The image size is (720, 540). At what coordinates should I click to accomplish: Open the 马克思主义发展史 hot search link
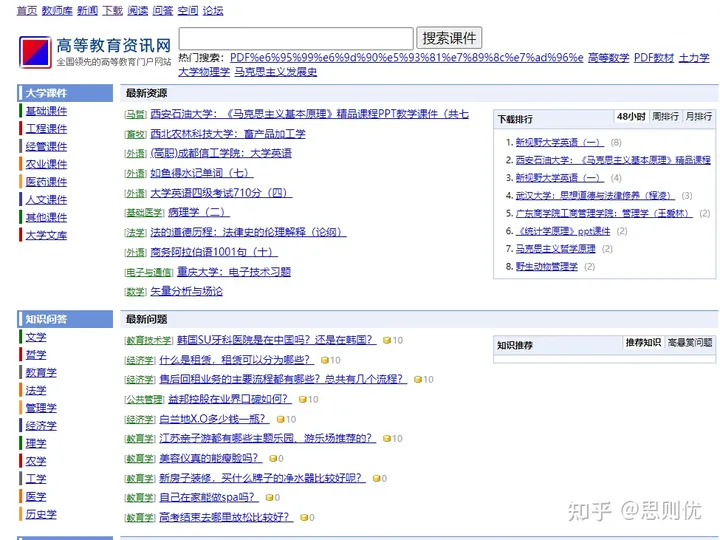tap(276, 72)
